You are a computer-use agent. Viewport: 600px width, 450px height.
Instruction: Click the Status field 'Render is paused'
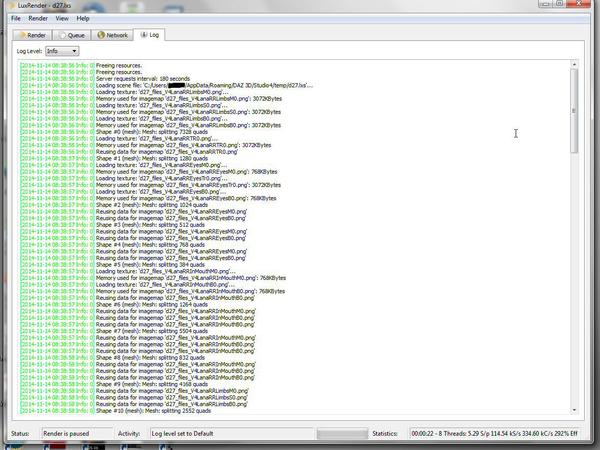[x=77, y=434]
